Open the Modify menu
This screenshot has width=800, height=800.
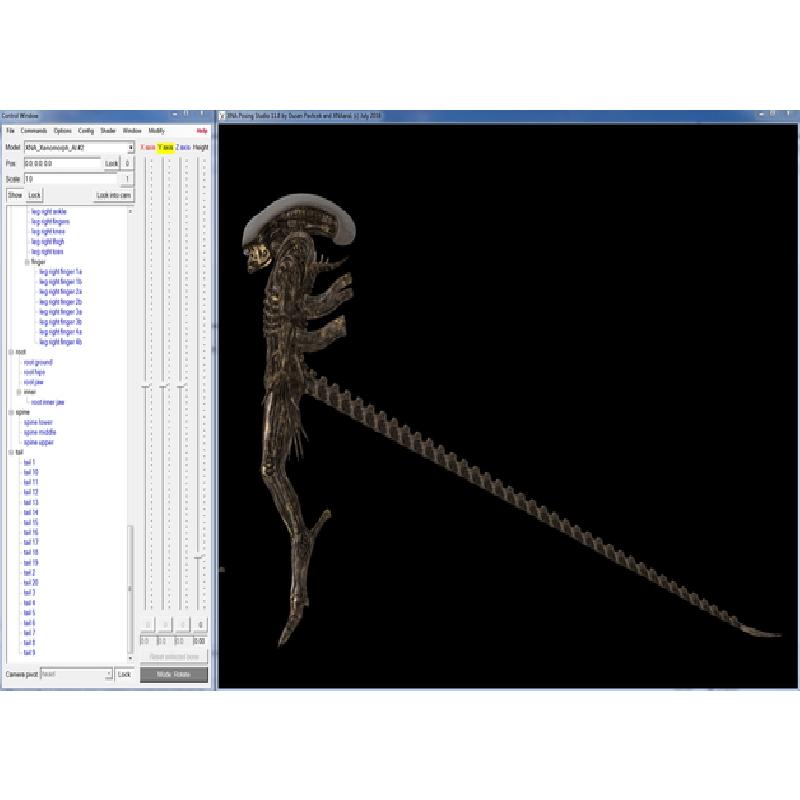click(x=156, y=131)
